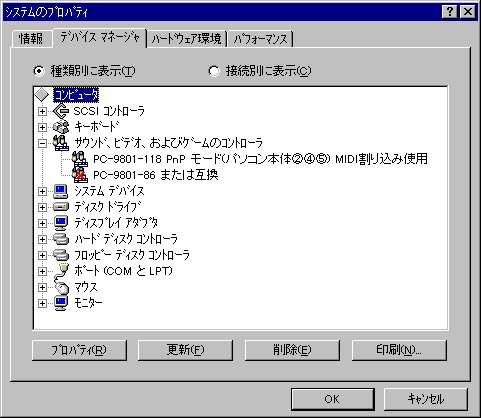
Task: Select the コンピュータ root tree item
Action: [x=76, y=95]
